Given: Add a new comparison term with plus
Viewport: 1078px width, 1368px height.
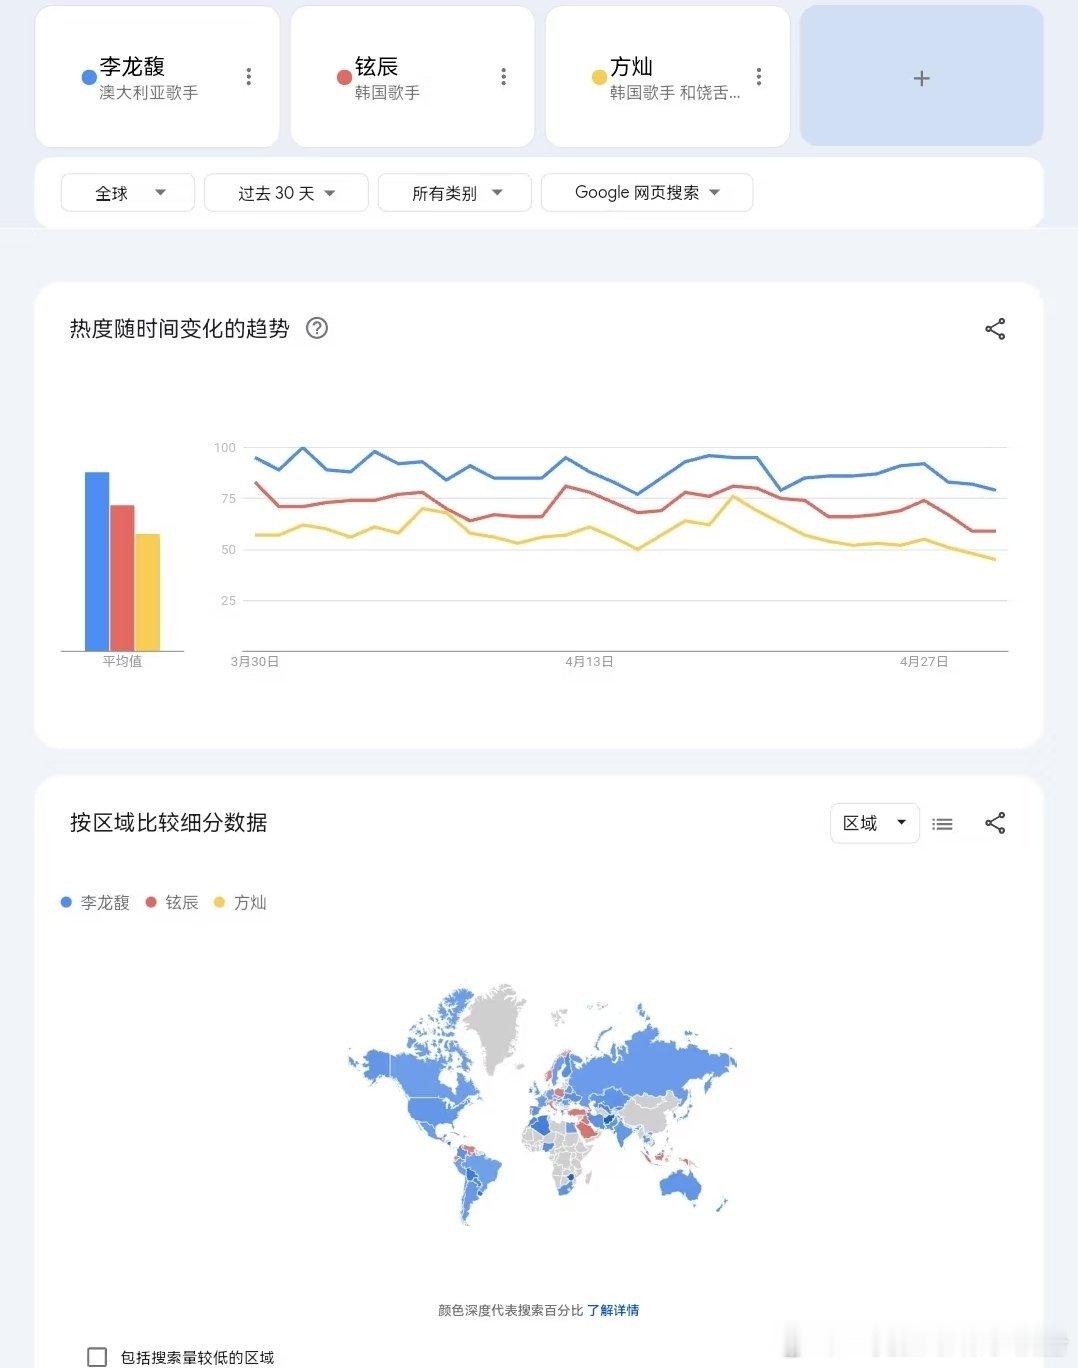Looking at the screenshot, I should pyautogui.click(x=922, y=77).
